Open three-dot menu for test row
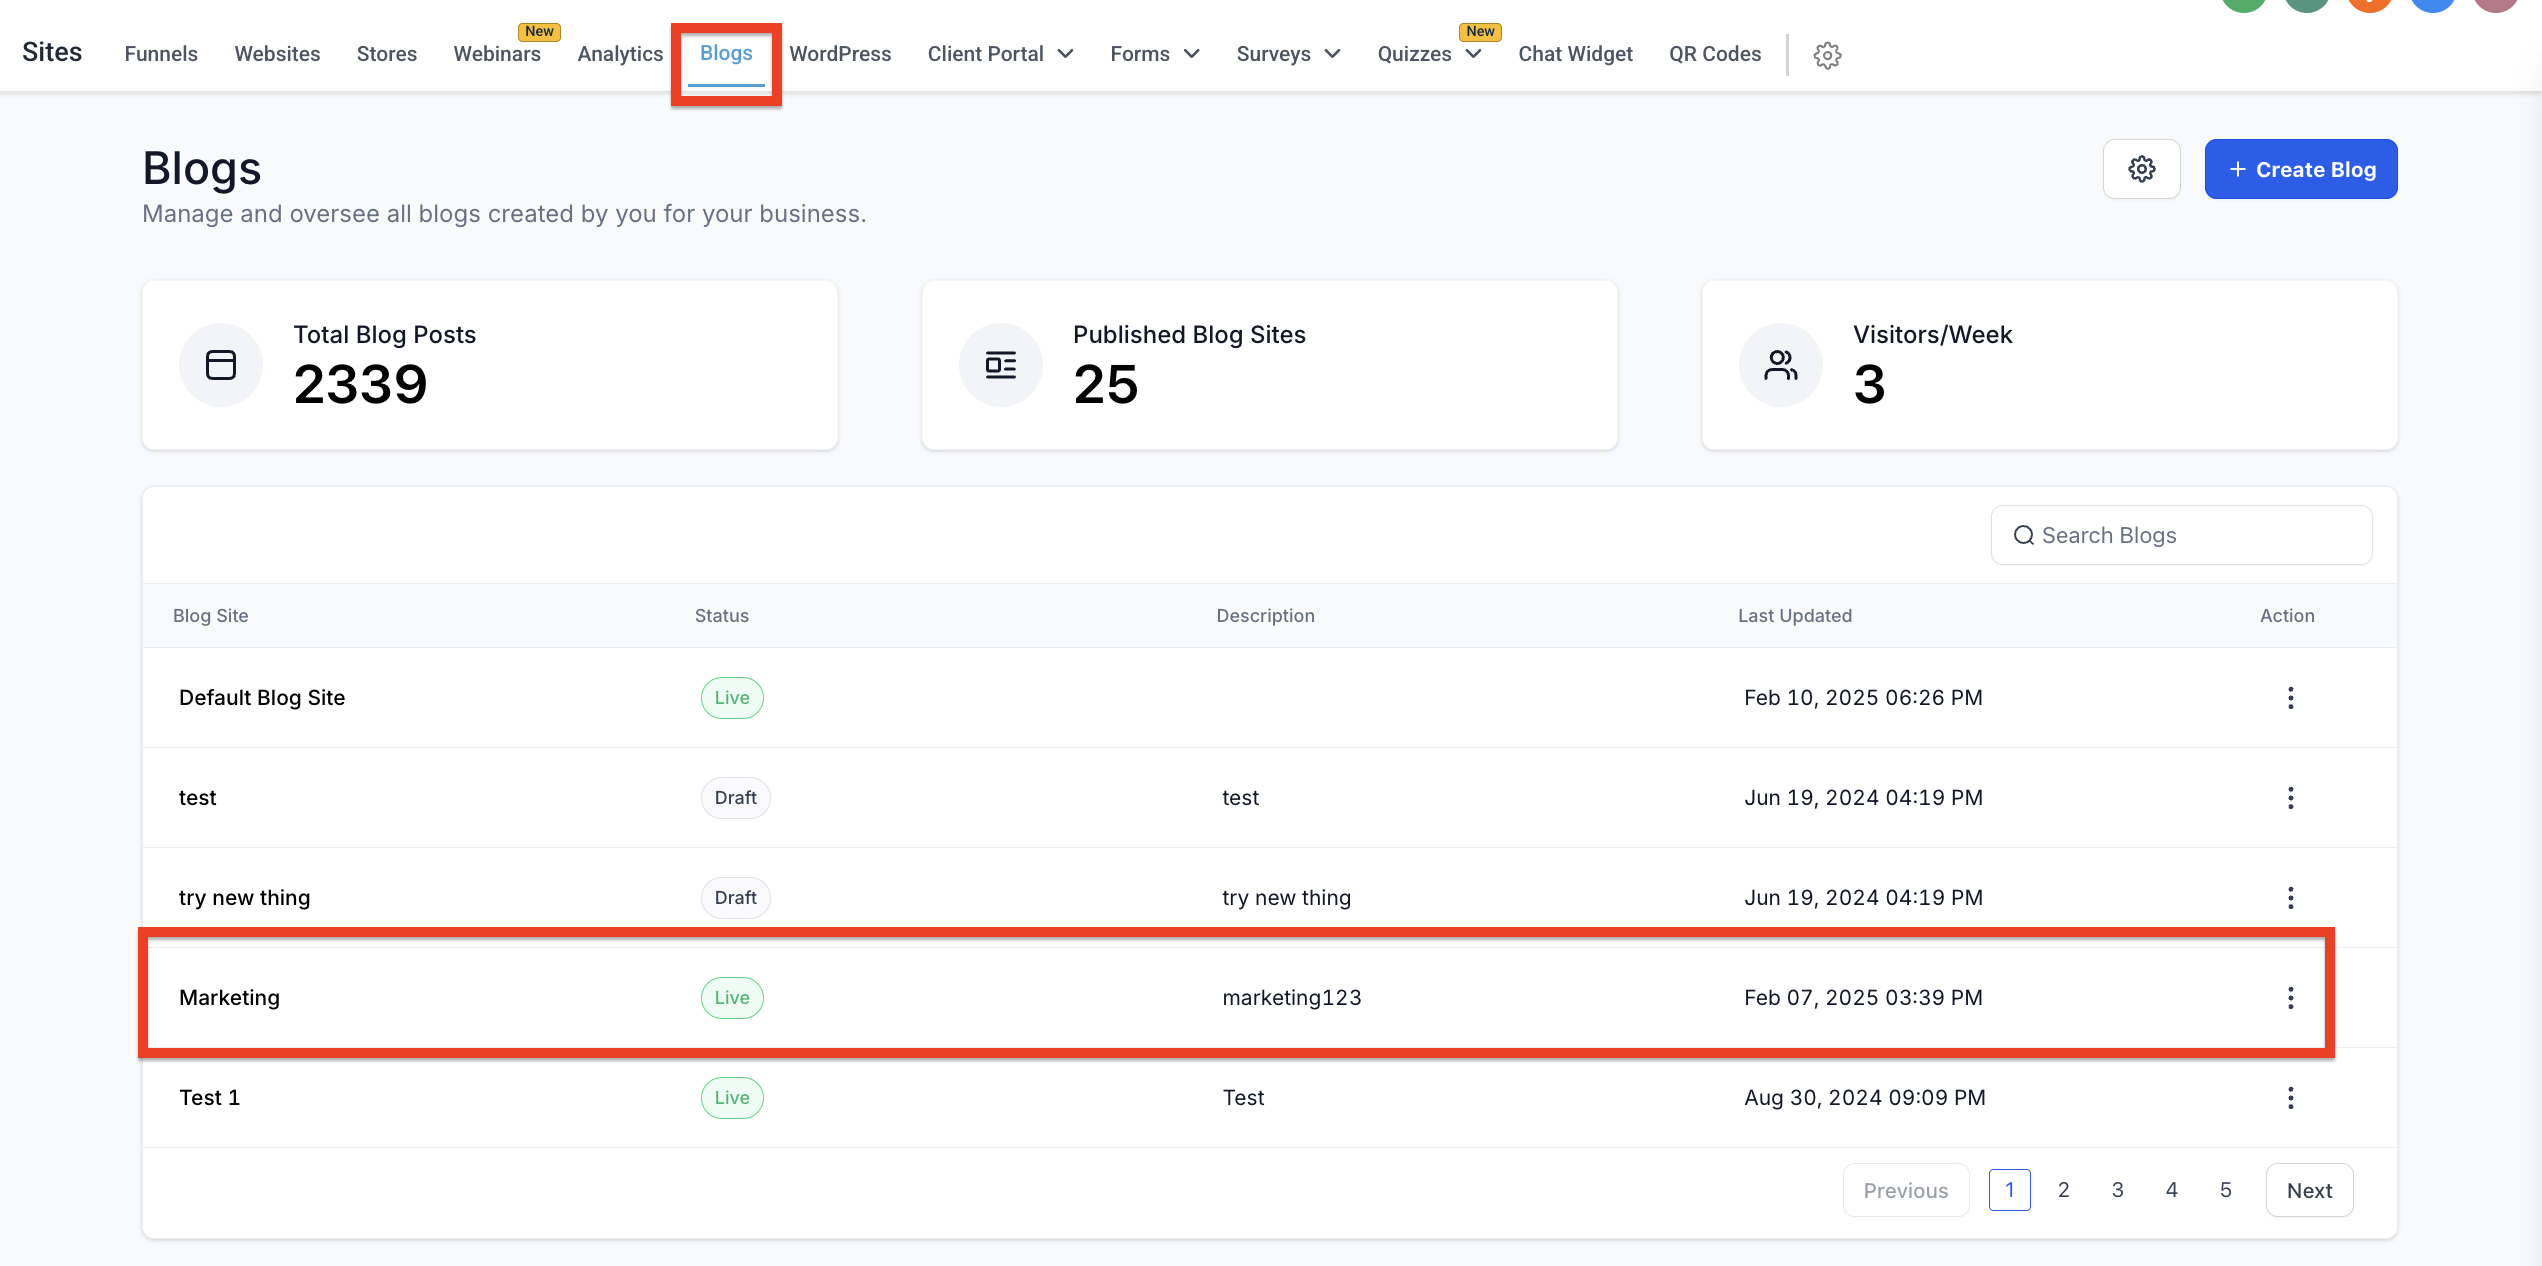The image size is (2542, 1266). click(x=2290, y=798)
